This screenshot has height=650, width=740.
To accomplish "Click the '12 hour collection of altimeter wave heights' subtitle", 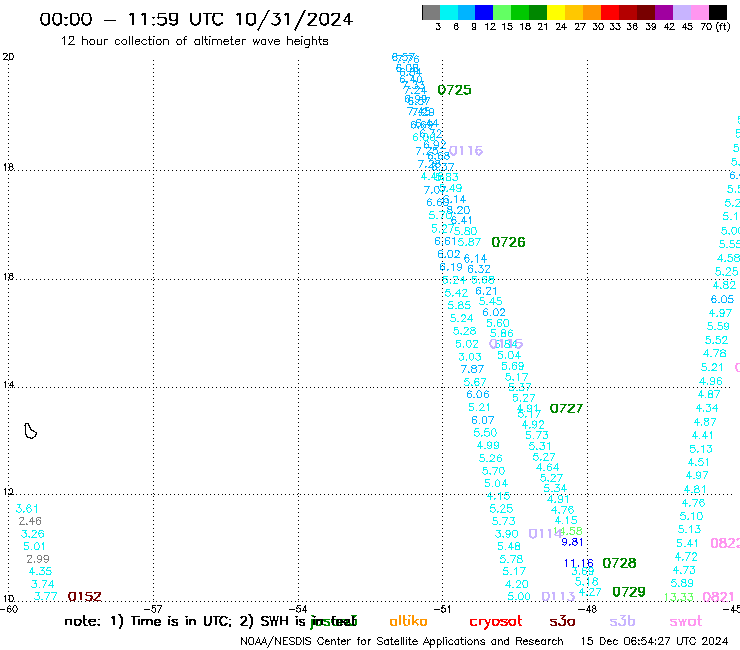I will coord(194,41).
